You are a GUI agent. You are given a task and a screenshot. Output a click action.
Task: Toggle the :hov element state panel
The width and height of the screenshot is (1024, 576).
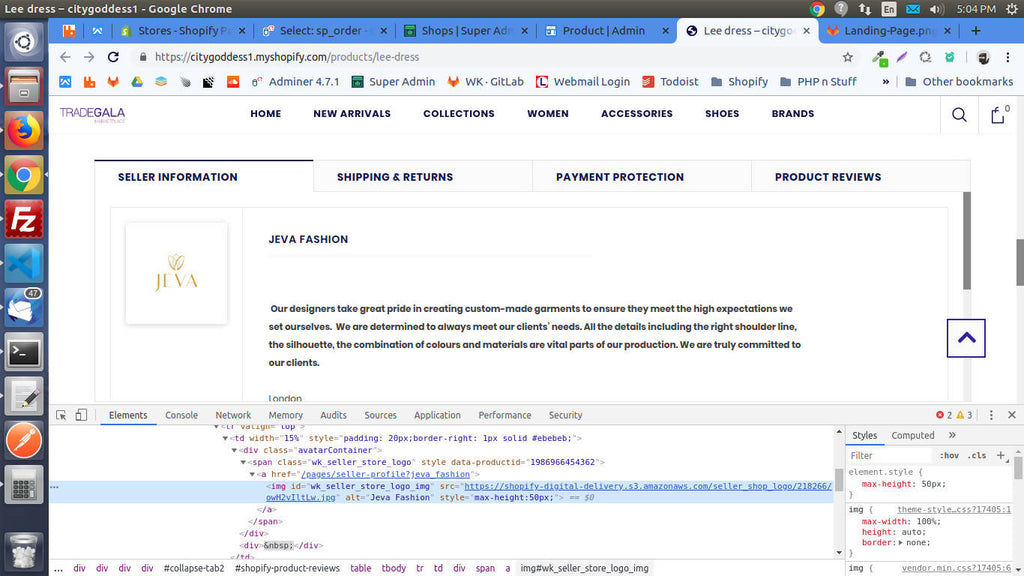coord(949,455)
